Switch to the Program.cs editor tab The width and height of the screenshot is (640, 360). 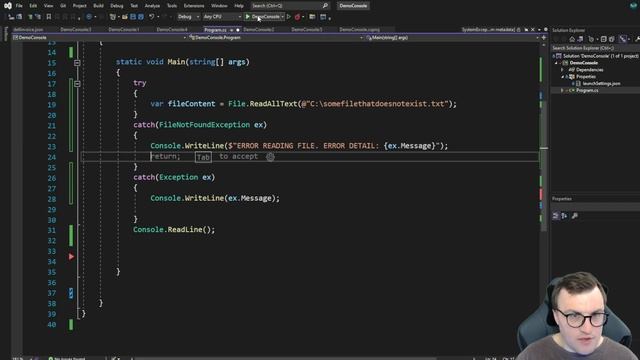tap(215, 30)
